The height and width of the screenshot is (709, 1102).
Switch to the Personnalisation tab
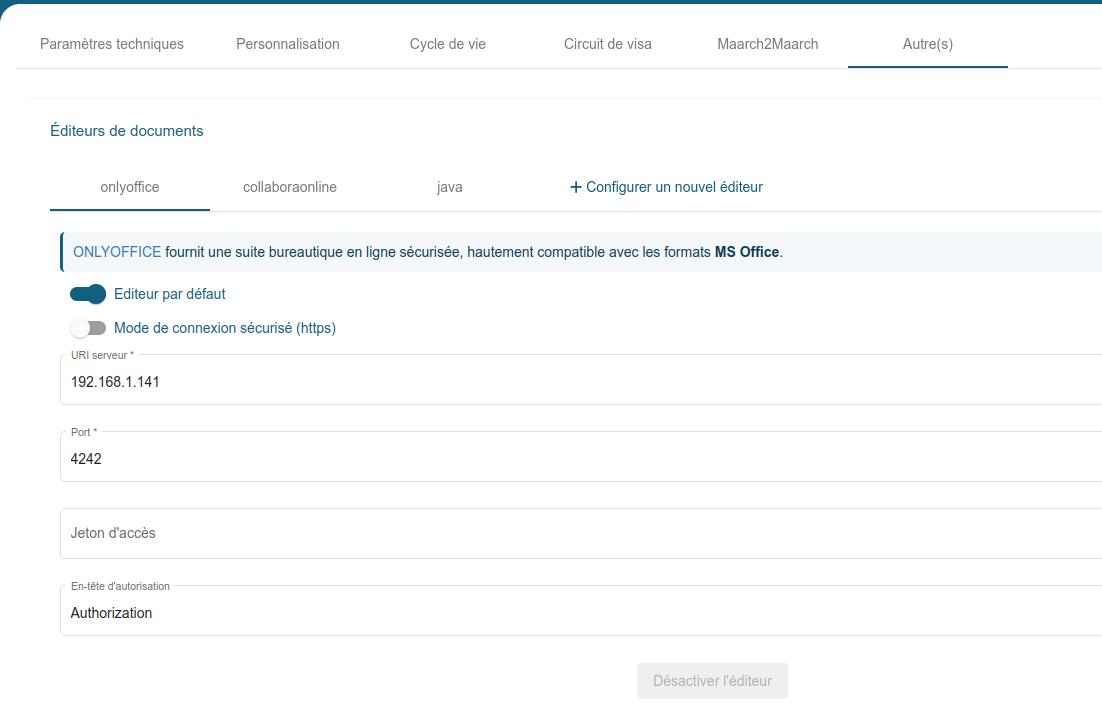(288, 44)
